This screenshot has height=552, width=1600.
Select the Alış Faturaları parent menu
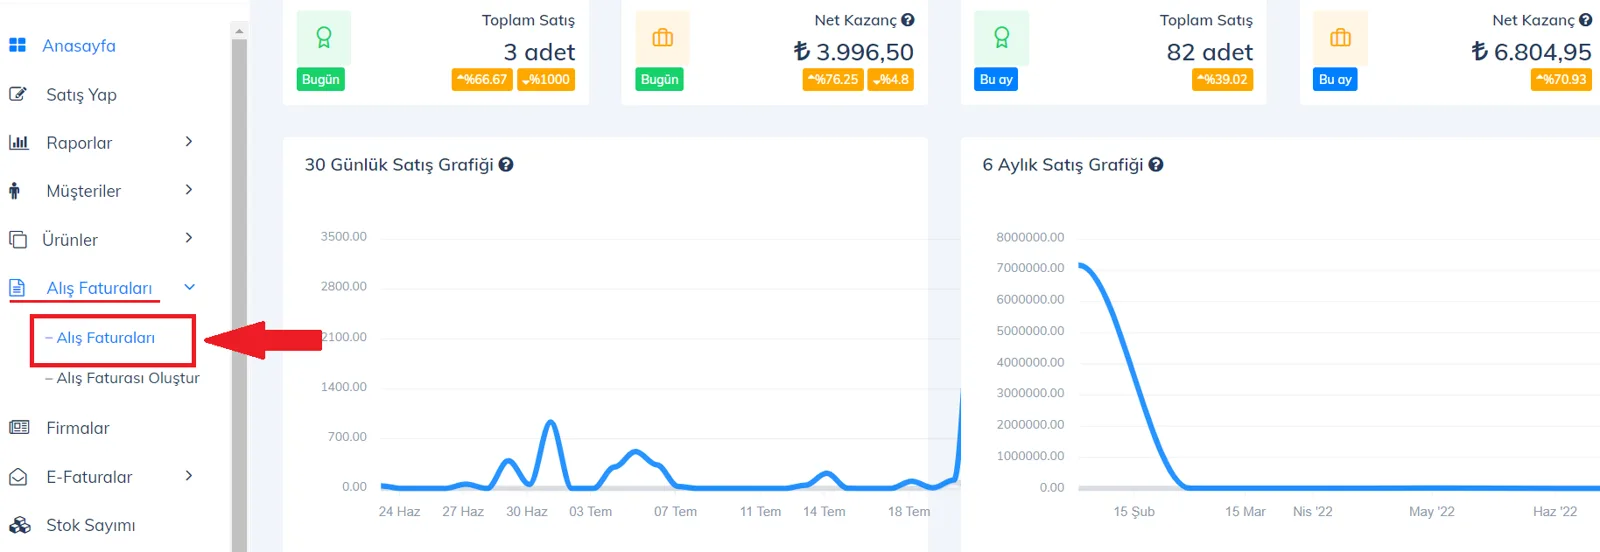(x=99, y=288)
